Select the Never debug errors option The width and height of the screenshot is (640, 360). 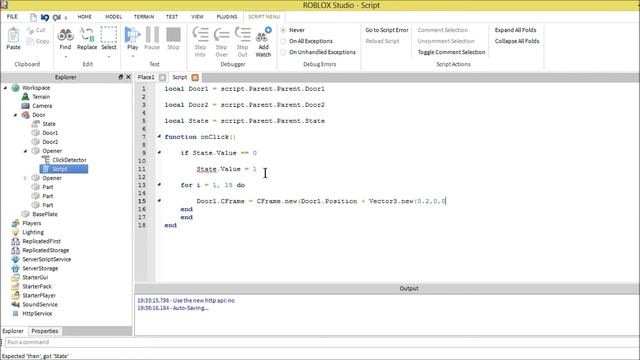pyautogui.click(x=283, y=30)
